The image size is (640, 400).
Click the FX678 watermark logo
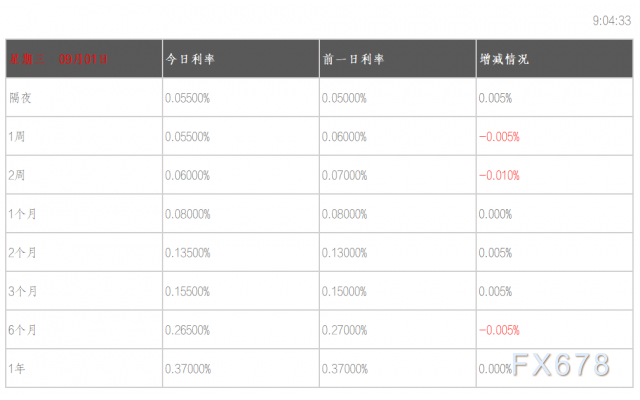point(560,365)
